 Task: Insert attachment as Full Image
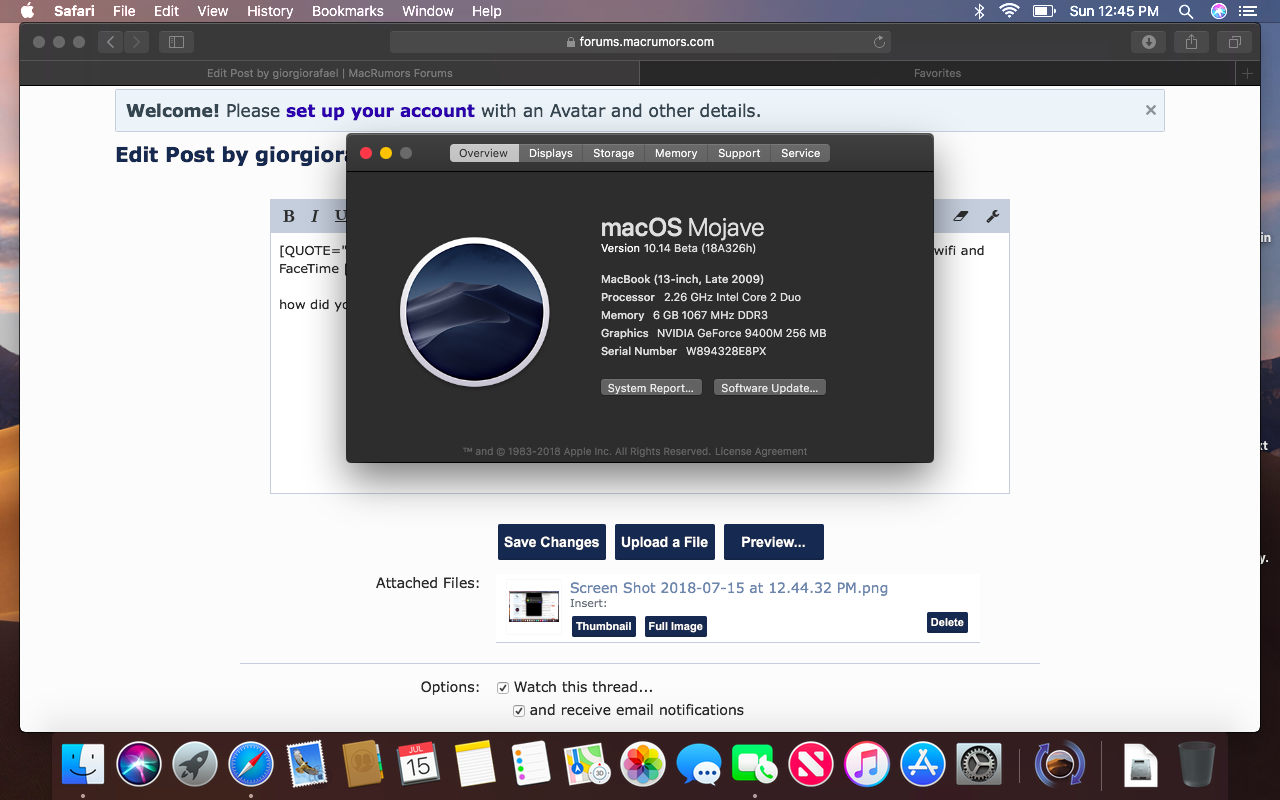(675, 626)
